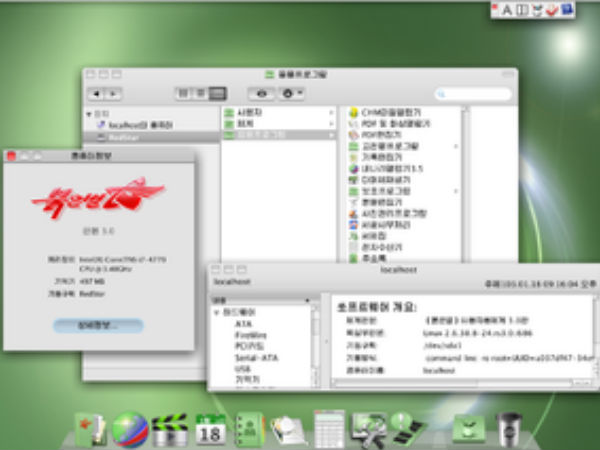The image size is (600, 450).
Task: Click the more info button in About window
Action: tap(98, 326)
